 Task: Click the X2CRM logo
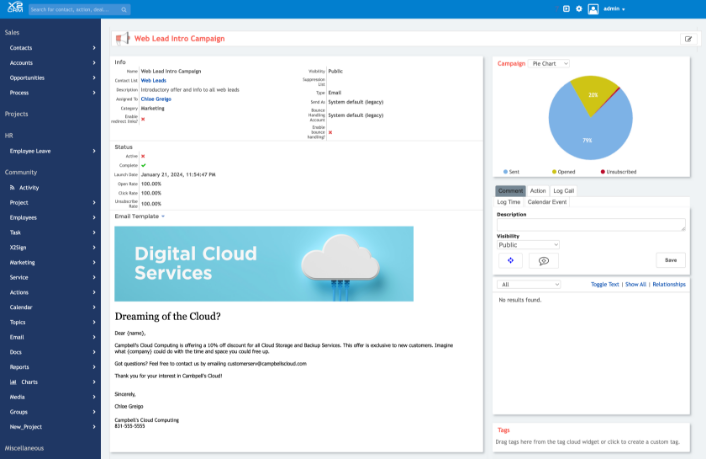point(12,9)
